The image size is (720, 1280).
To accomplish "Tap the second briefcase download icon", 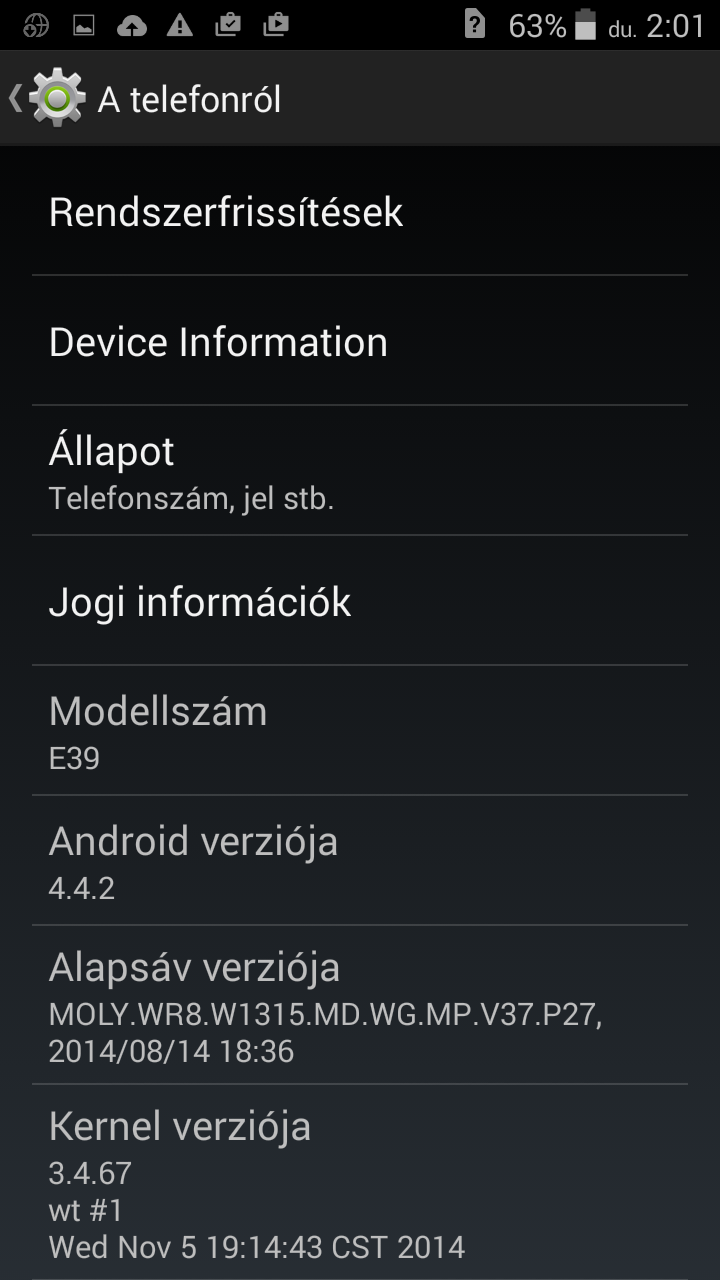I will tap(276, 25).
